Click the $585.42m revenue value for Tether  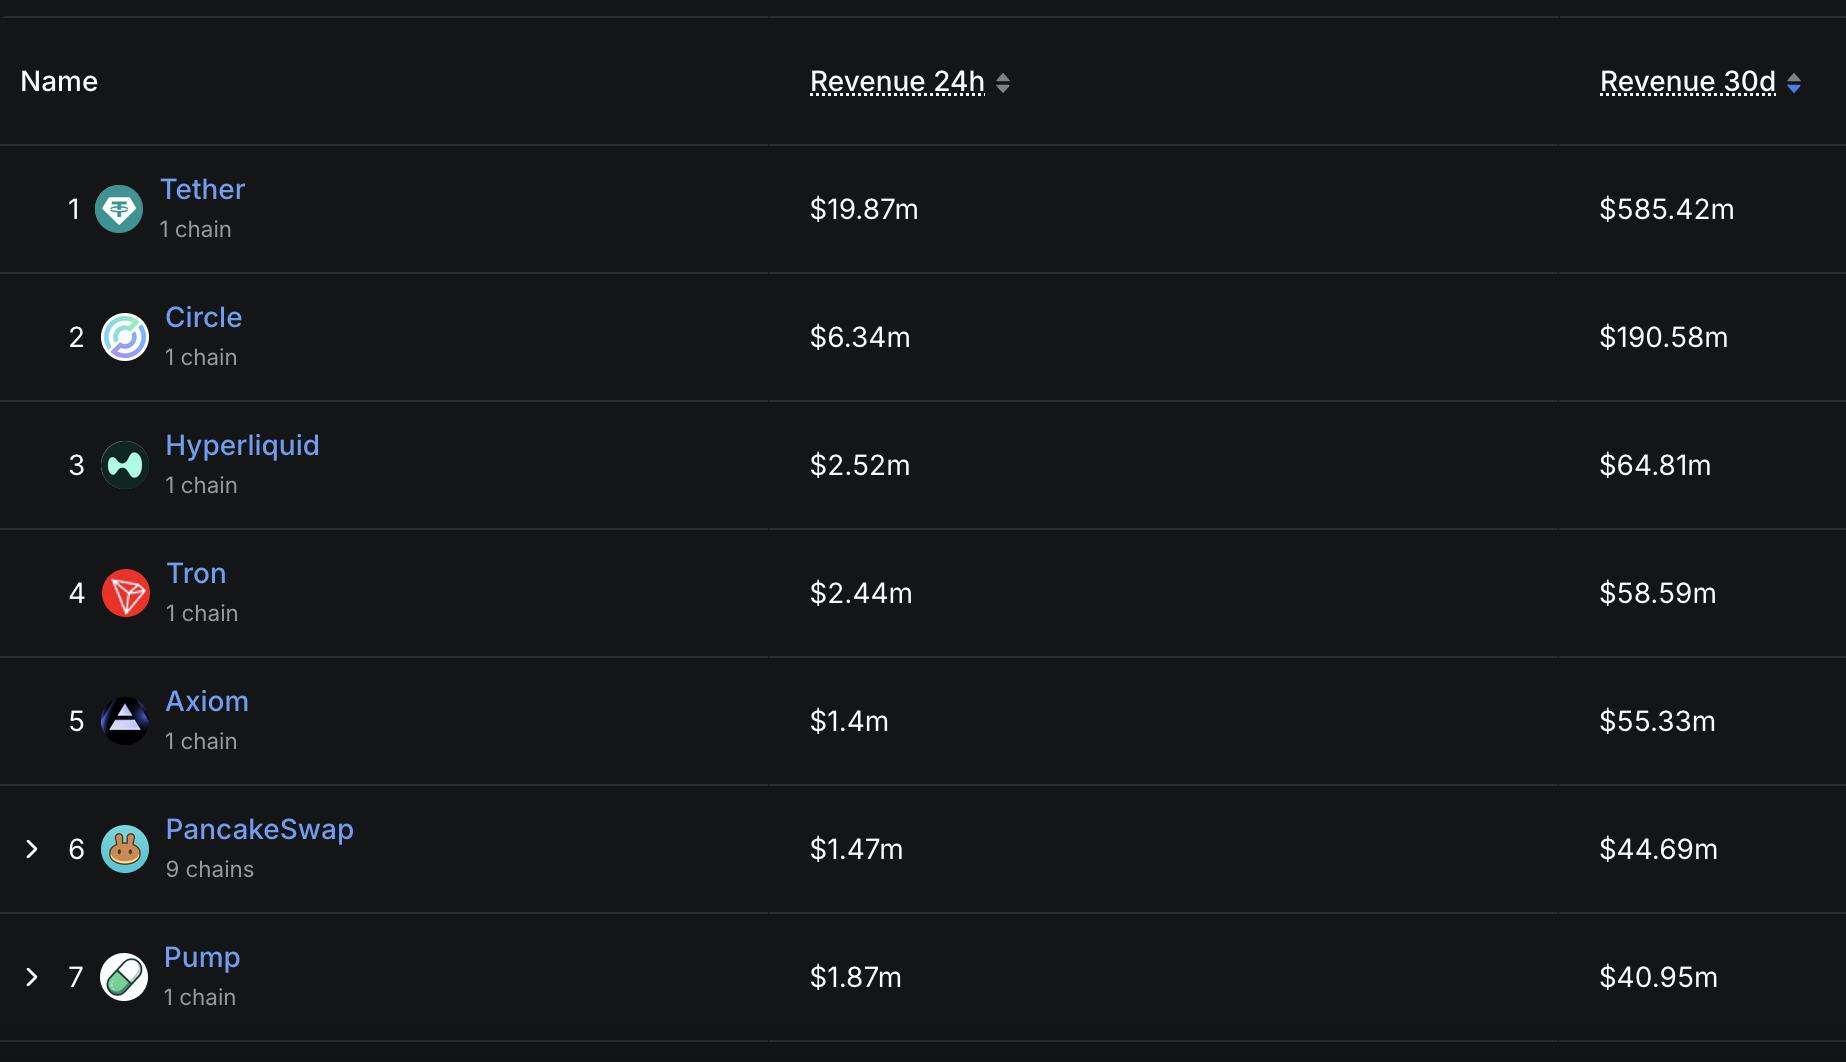point(1666,209)
